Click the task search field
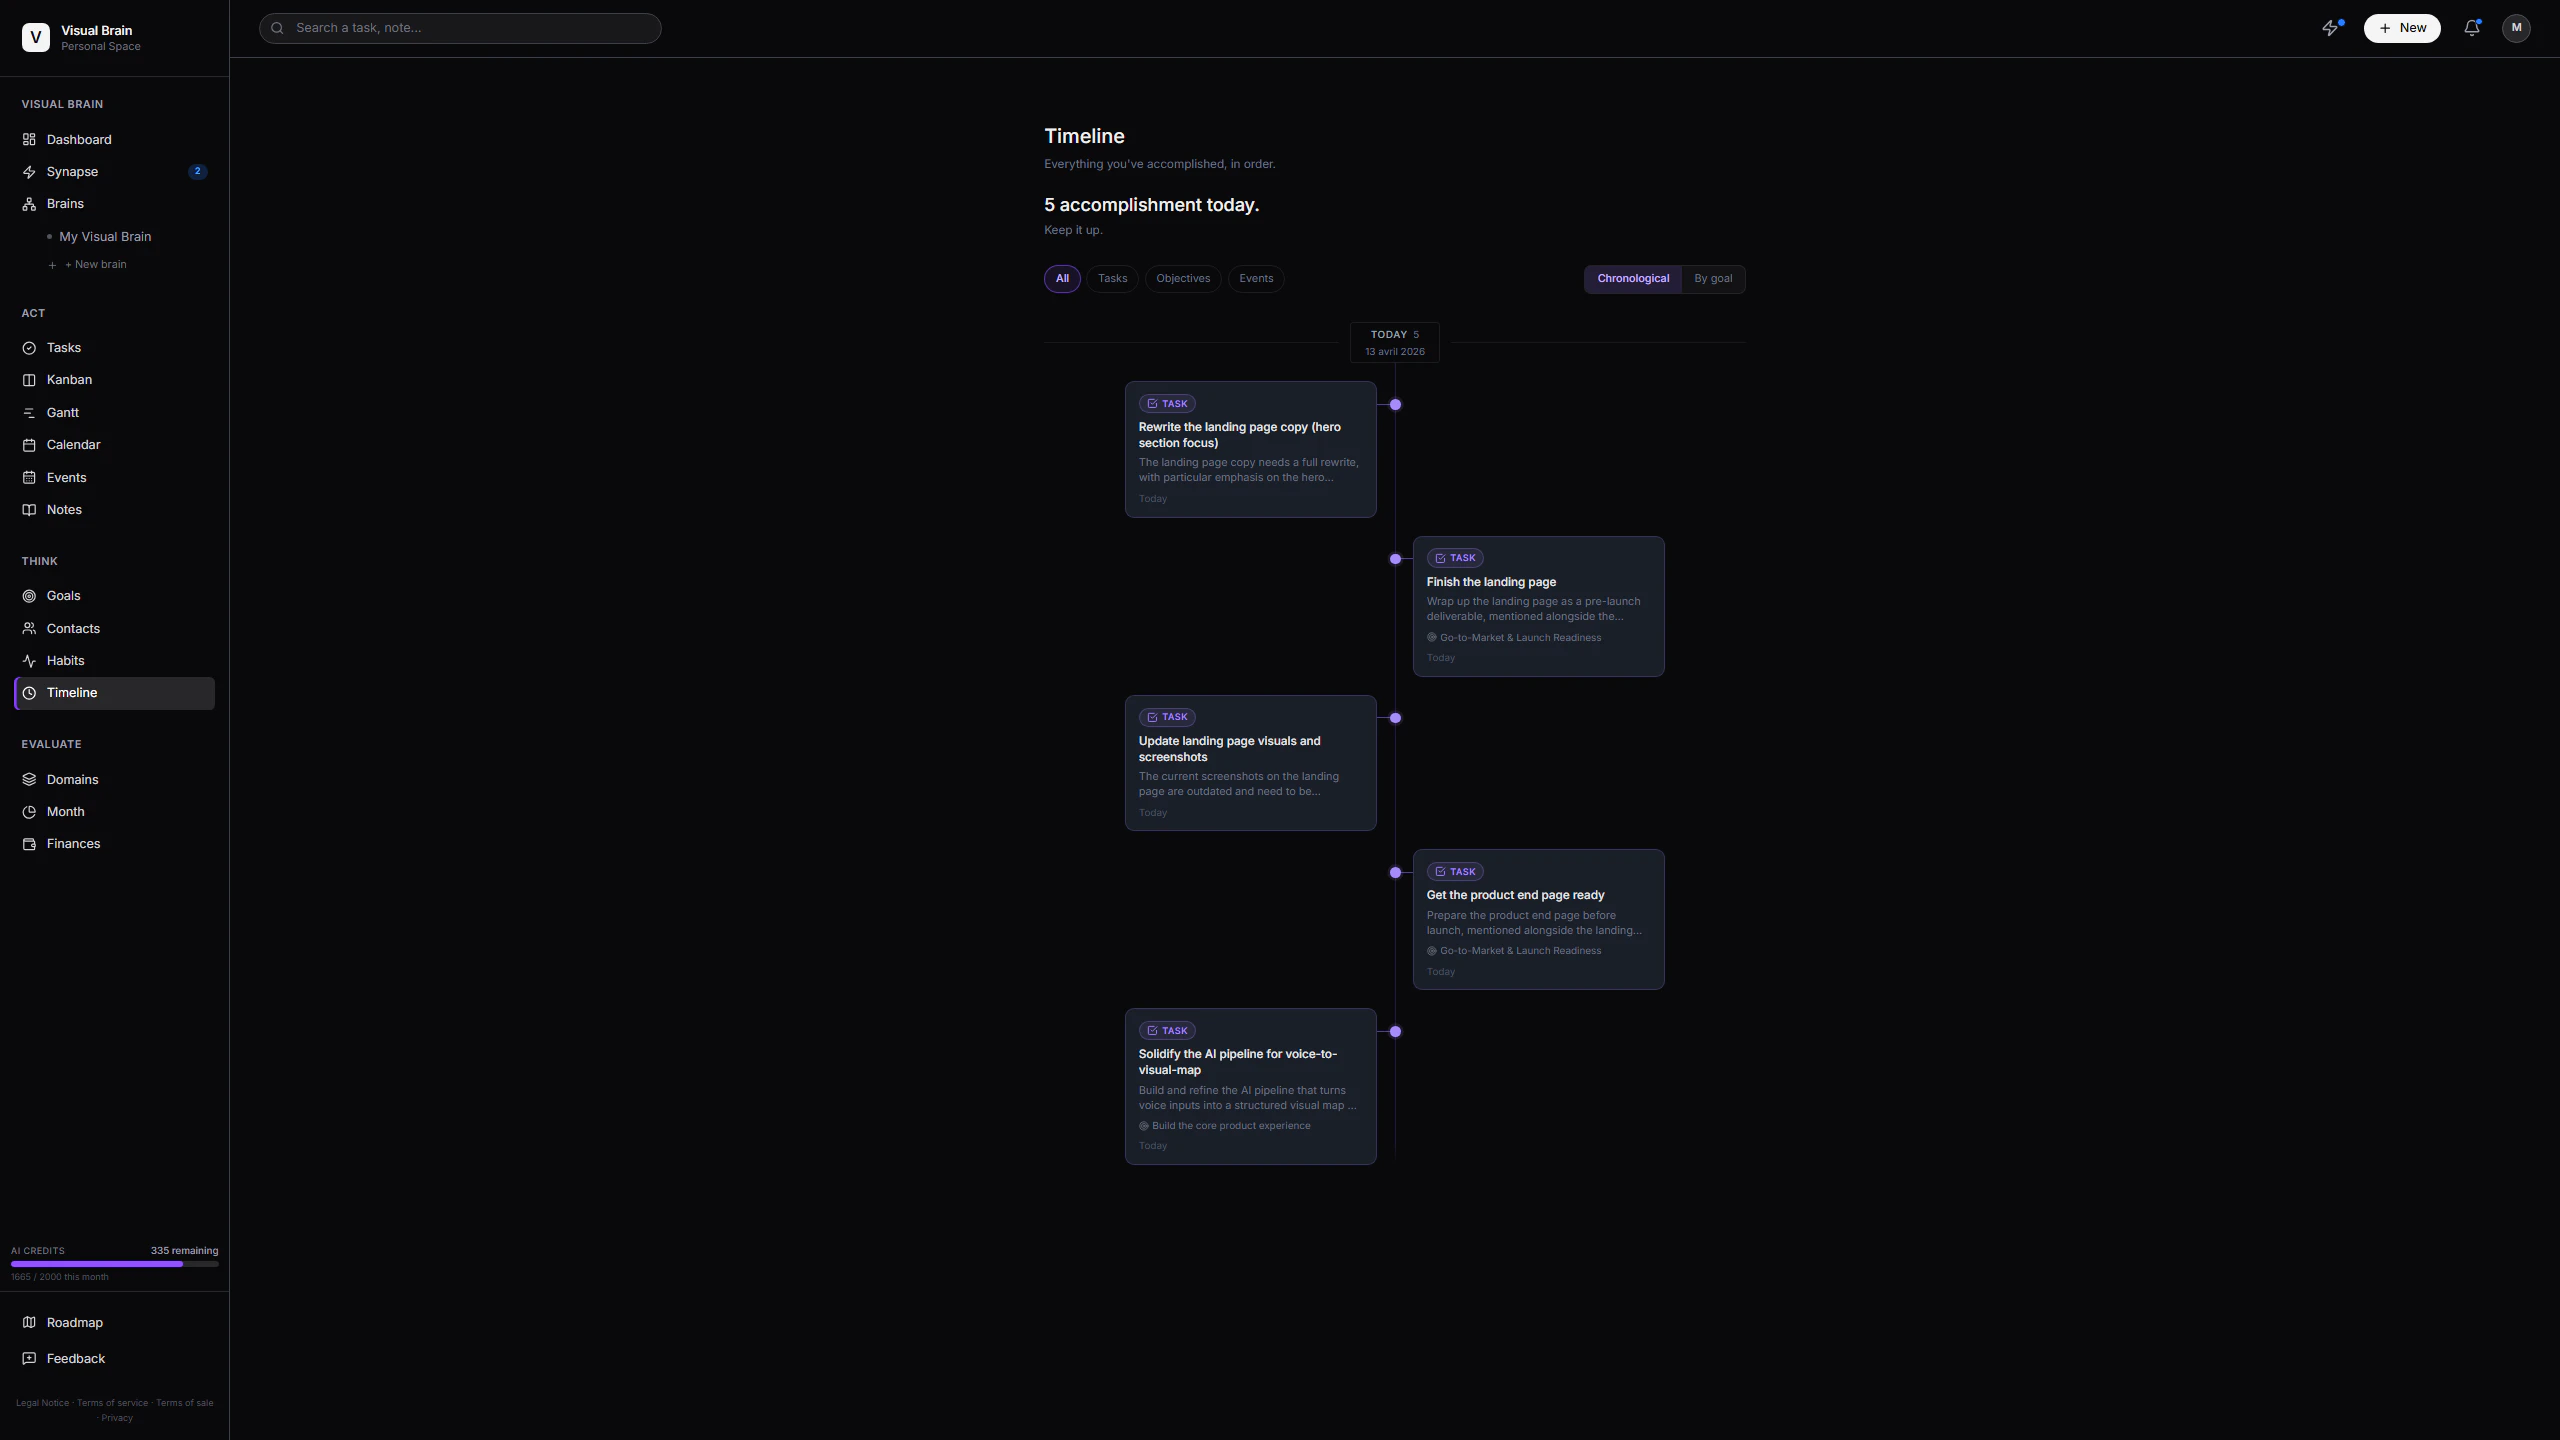The image size is (2560, 1440). (459, 28)
